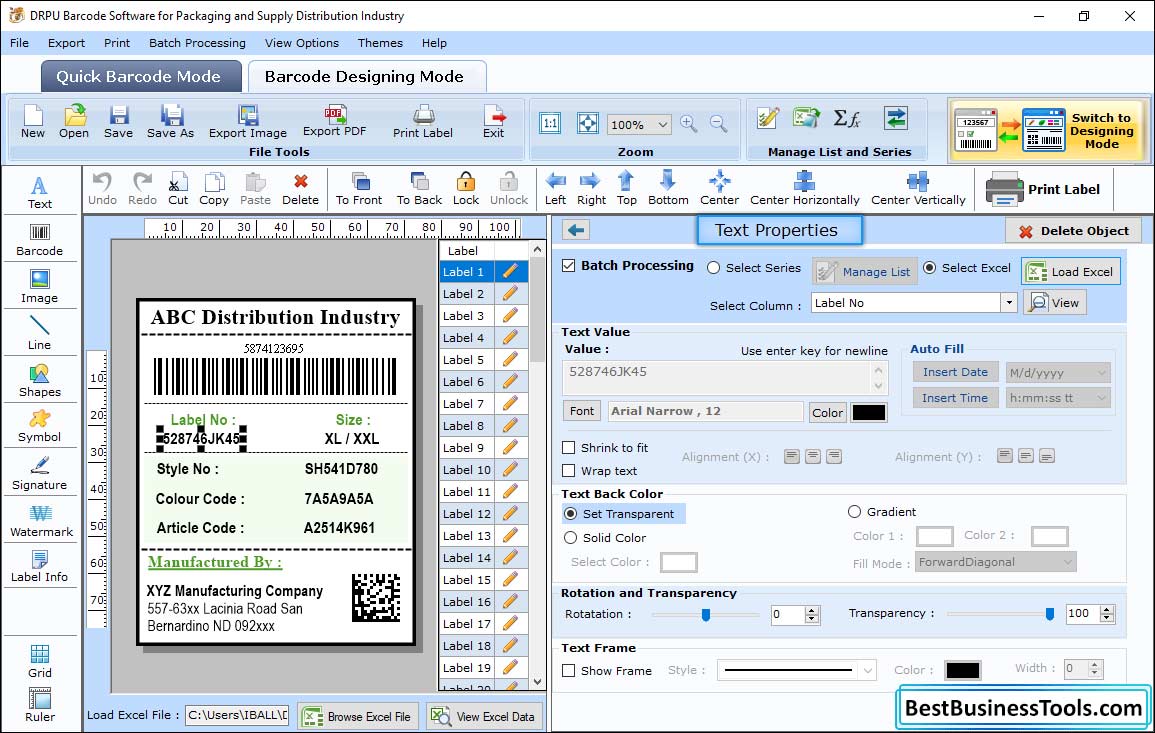Click the Exit icon in File Tools
Image resolution: width=1155 pixels, height=733 pixels.
click(494, 122)
